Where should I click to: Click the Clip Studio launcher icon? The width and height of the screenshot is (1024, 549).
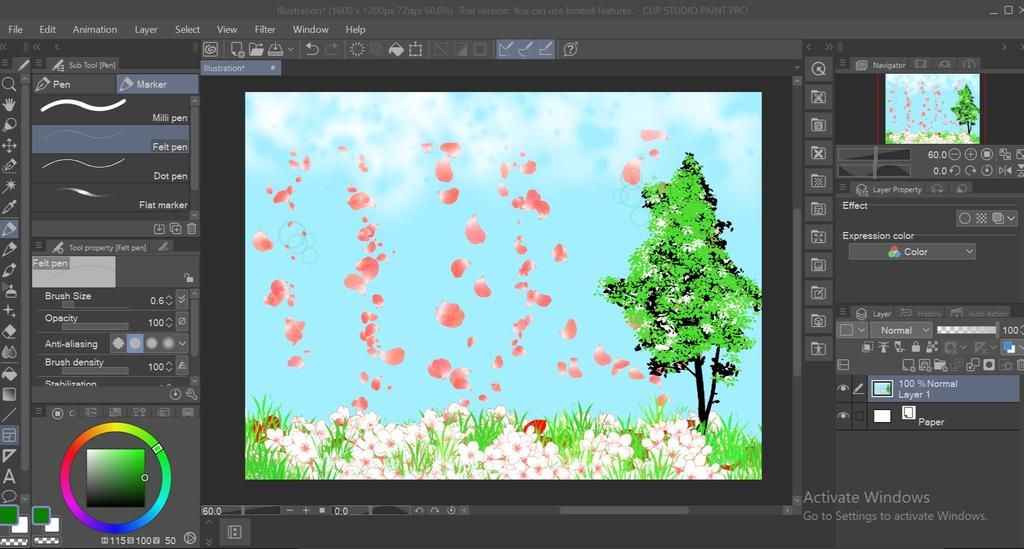tap(210, 49)
